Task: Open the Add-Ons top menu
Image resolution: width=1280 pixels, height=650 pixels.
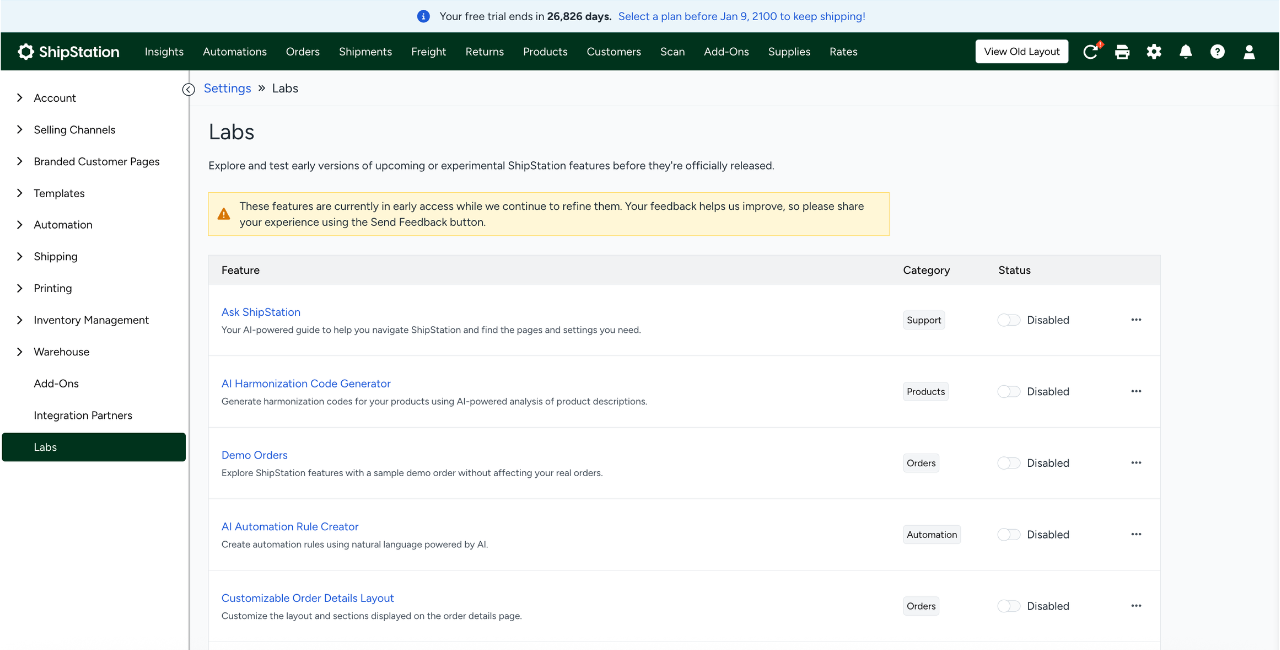Action: [x=726, y=52]
